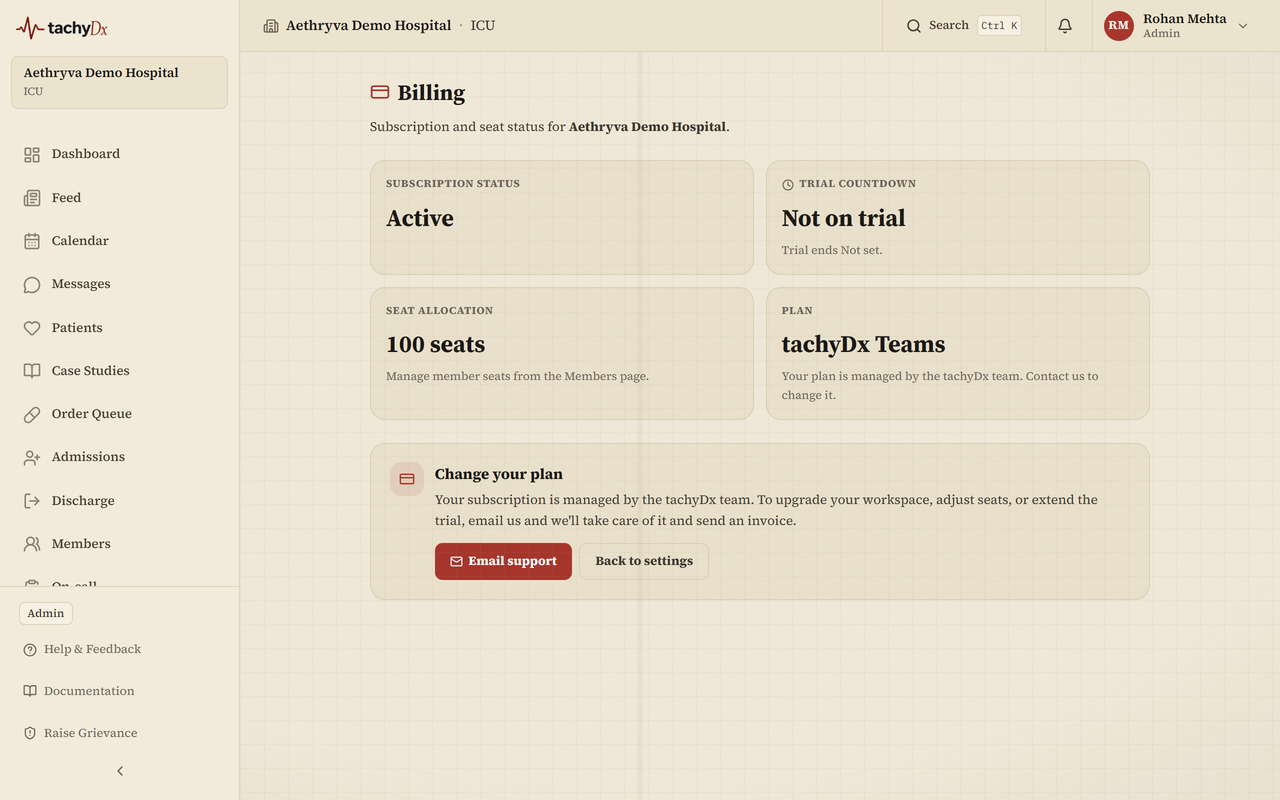Click the Raise Grievance shield icon
This screenshot has height=800, width=1280.
30,733
